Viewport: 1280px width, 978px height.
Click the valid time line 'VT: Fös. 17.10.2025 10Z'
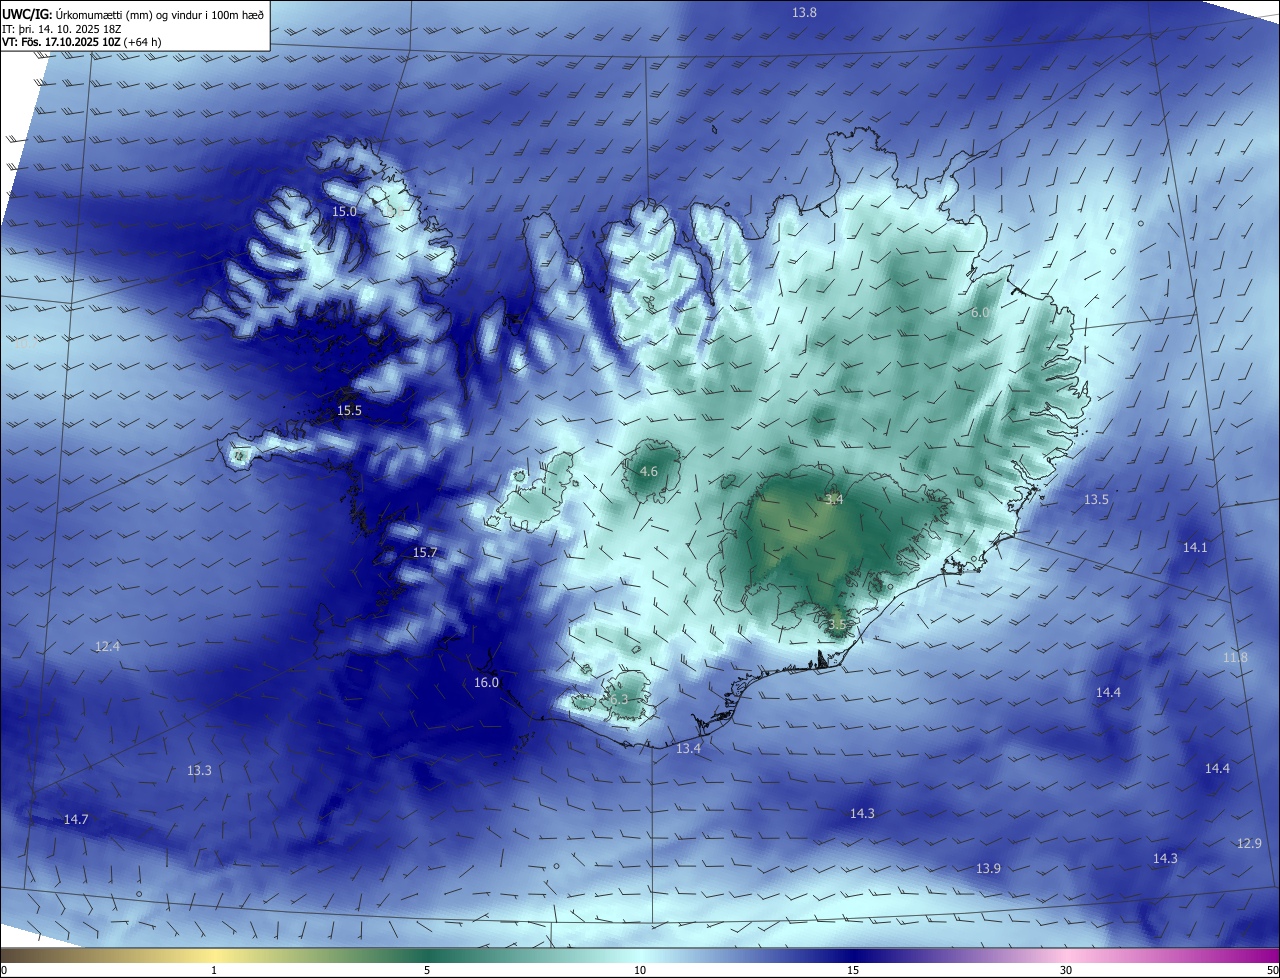click(62, 42)
